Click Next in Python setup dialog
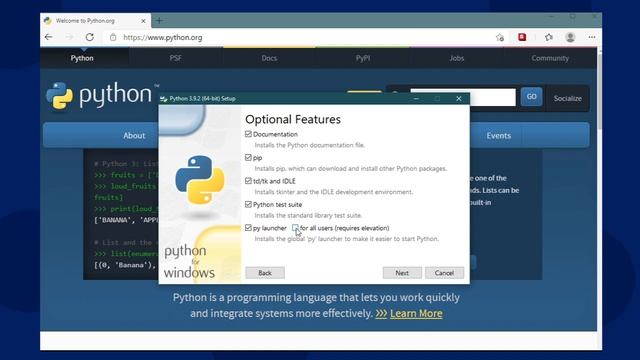Screen dimensions: 640x360 pyautogui.click(x=402, y=273)
